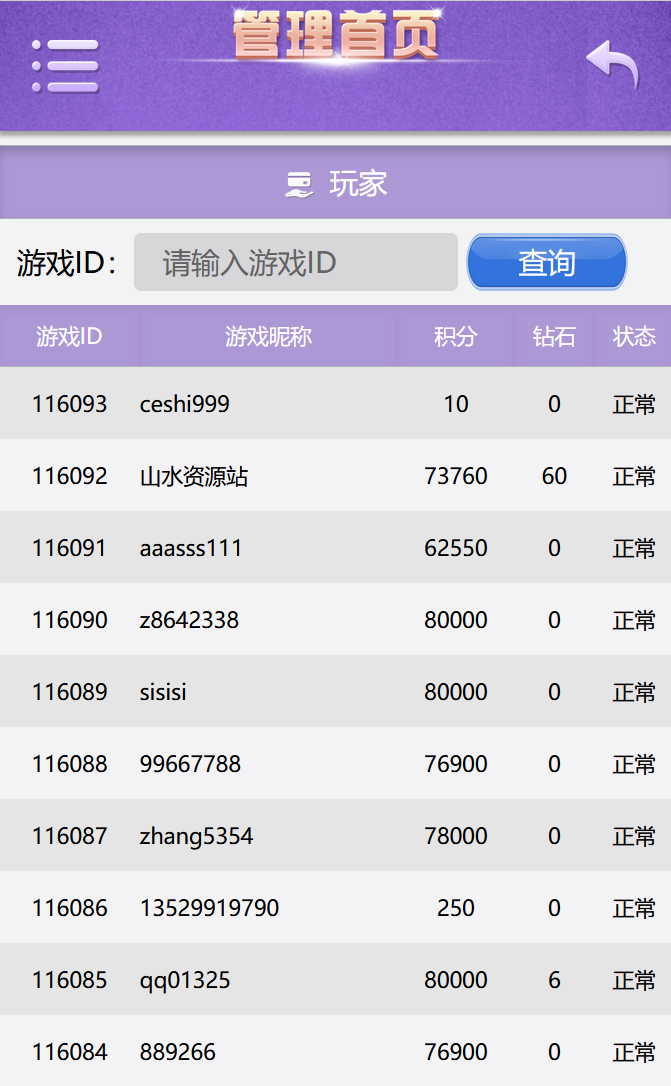Click the 钻石 column header
This screenshot has height=1086, width=671.
coord(554,337)
